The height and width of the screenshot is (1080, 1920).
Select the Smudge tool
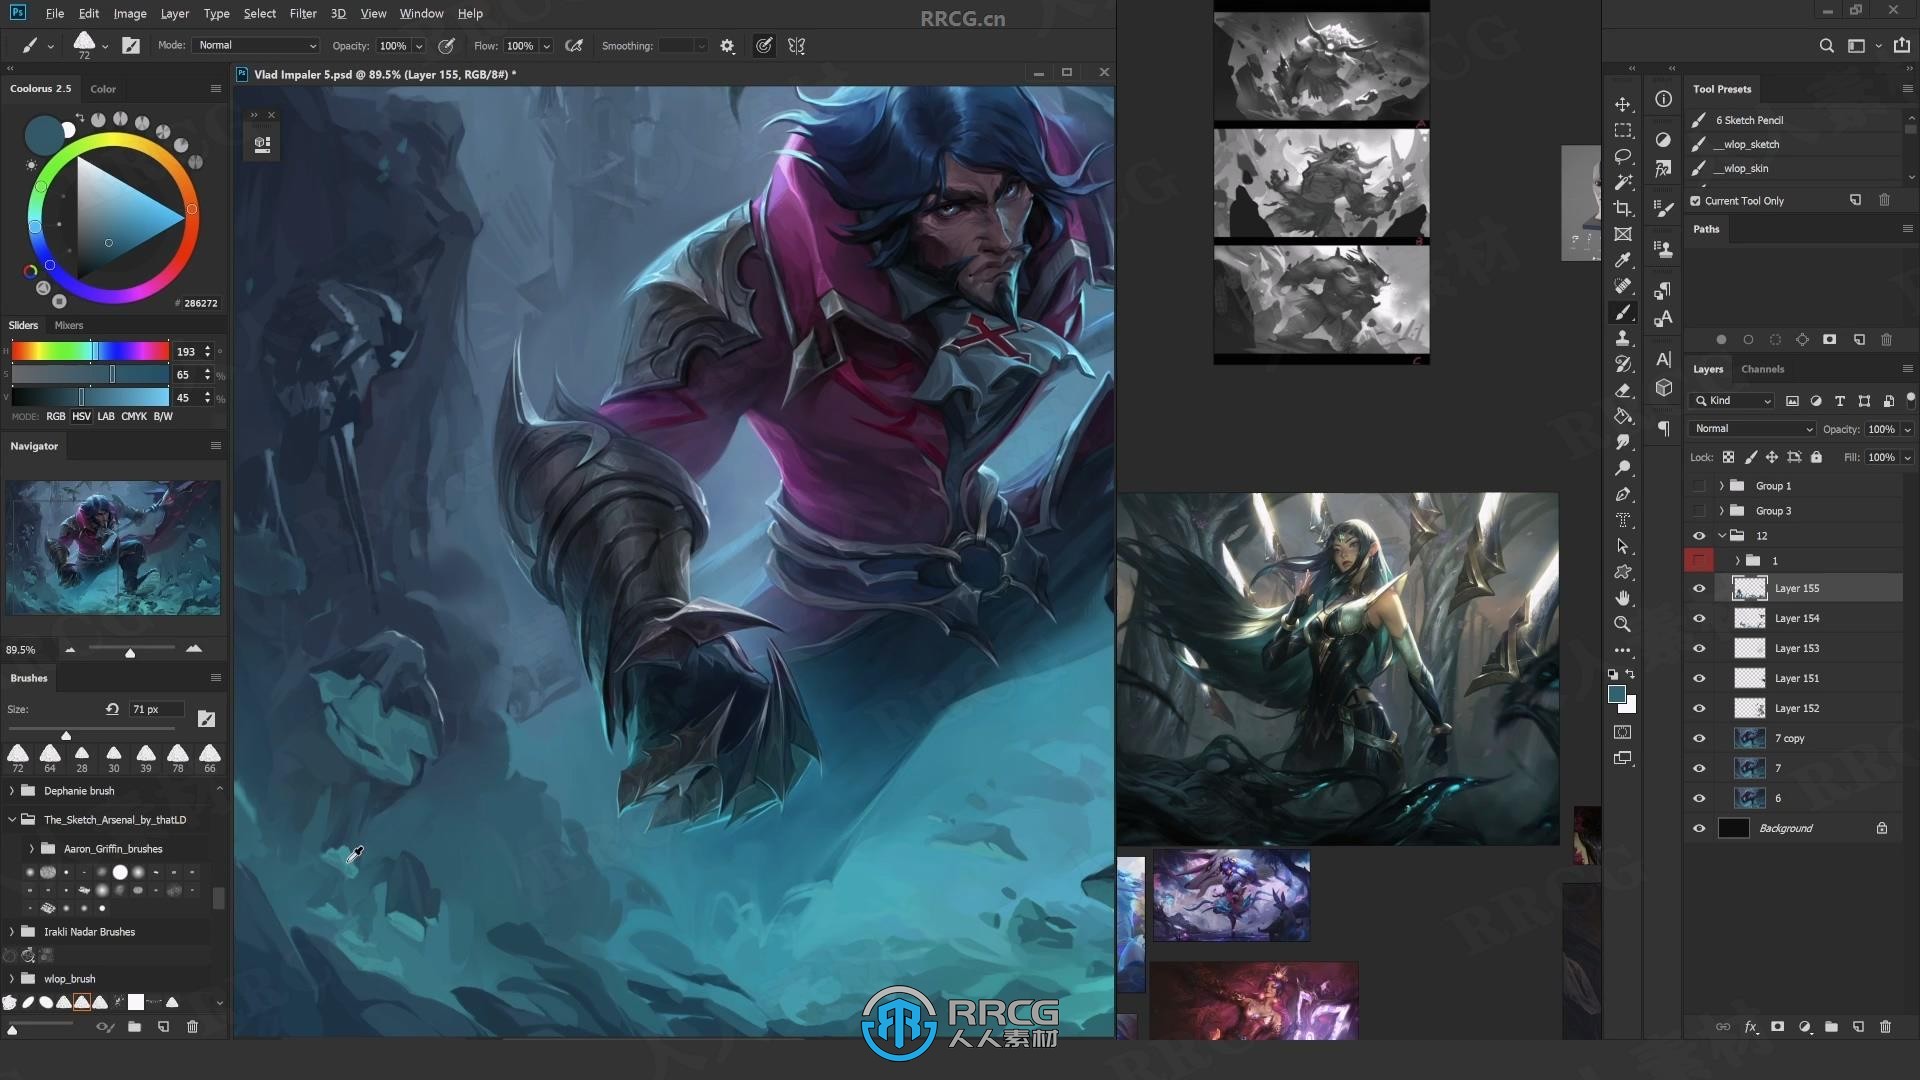pos(1623,443)
